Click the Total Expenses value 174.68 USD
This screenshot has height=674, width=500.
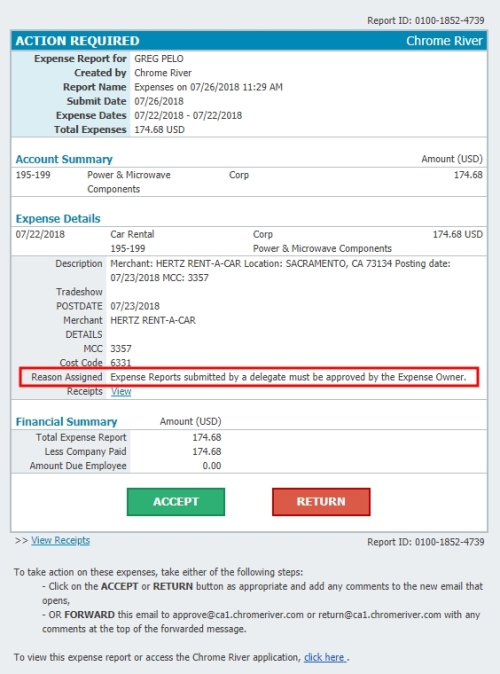point(160,130)
